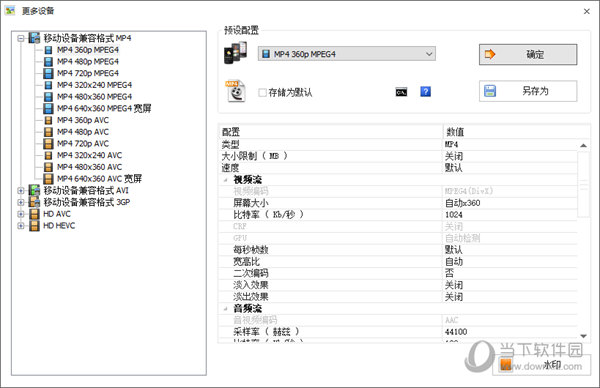Viewport: 600px width, 388px height.
Task: Click the MP4 480x360 AVC icon
Action: pyautogui.click(x=48, y=167)
